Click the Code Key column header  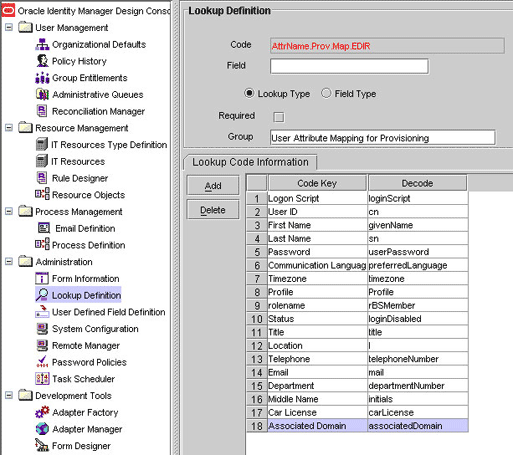(x=317, y=183)
